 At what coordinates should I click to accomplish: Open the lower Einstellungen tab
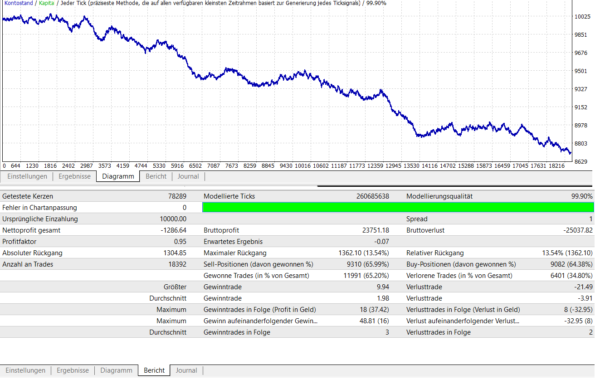(x=25, y=370)
